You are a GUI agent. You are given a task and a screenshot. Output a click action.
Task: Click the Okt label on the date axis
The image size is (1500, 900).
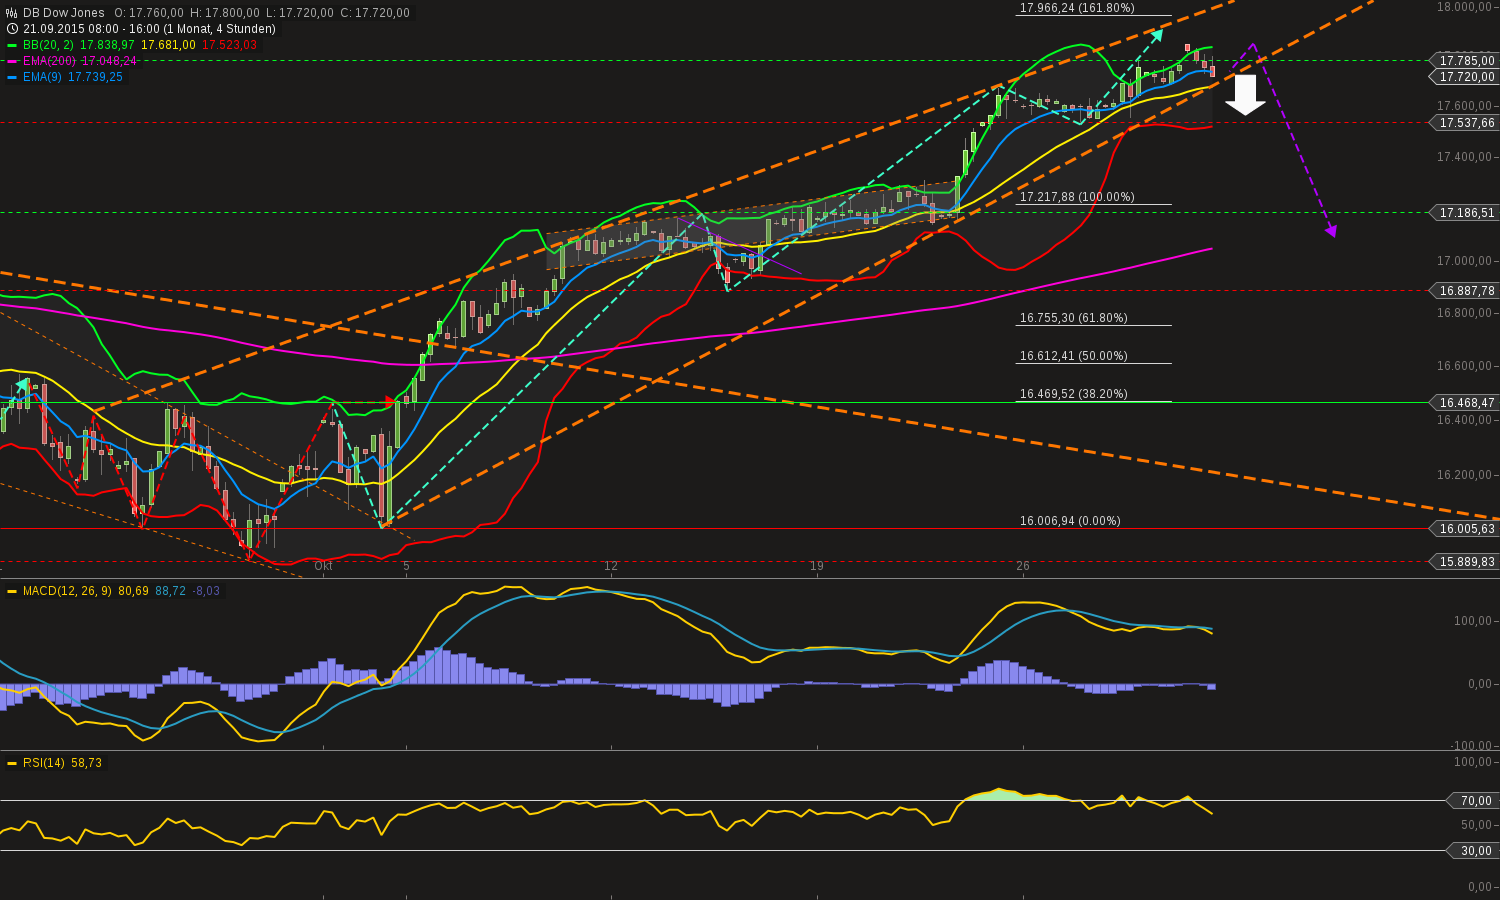[x=323, y=566]
